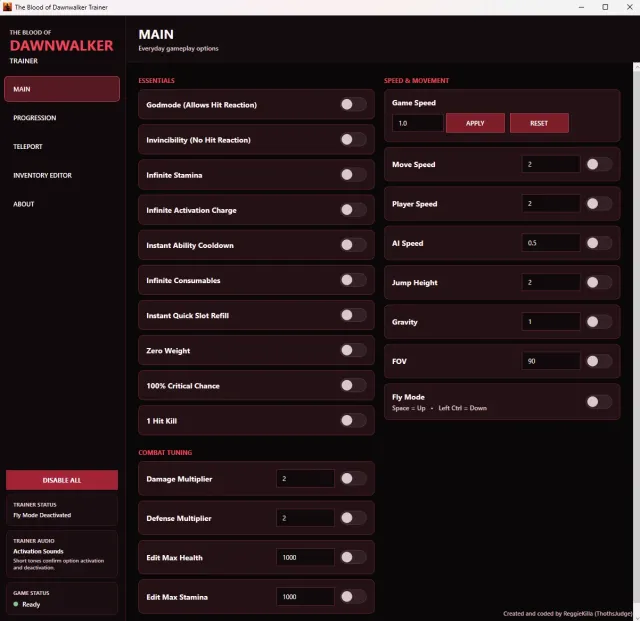Click the FOV value field
Screen dimensions: 640x621
point(551,361)
